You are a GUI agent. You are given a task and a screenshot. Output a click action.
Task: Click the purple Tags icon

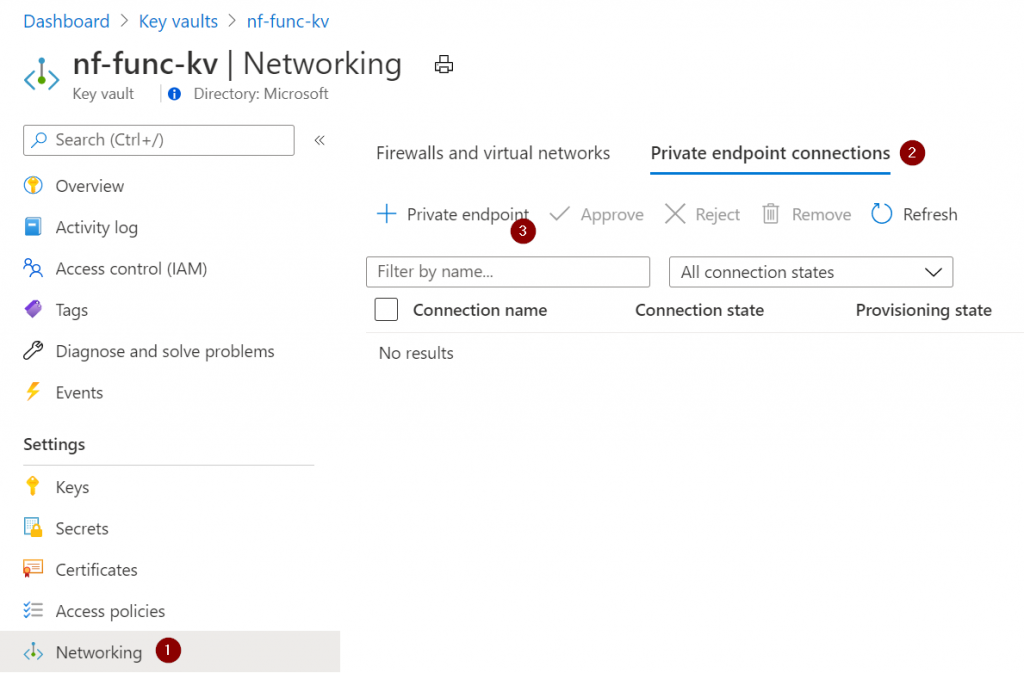(33, 309)
